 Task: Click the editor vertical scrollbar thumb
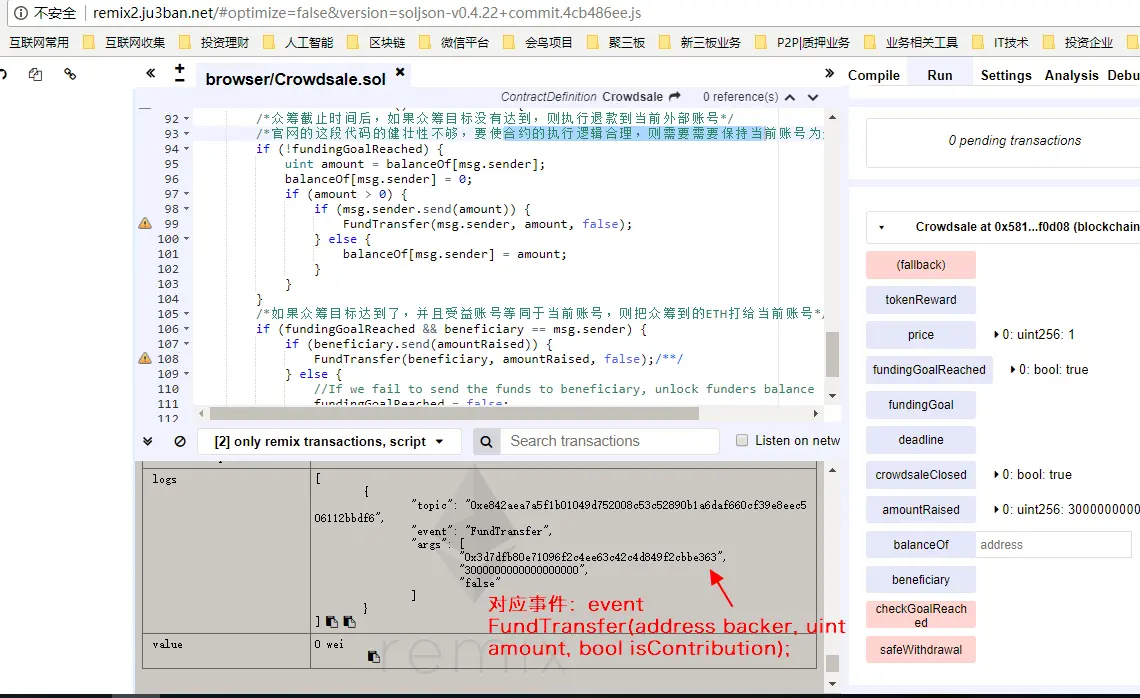(x=832, y=354)
